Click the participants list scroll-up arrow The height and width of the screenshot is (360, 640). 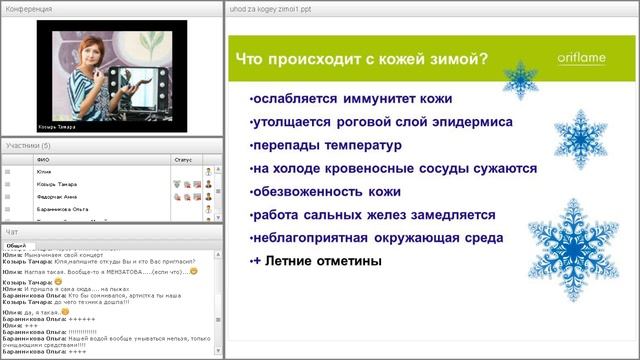218,169
